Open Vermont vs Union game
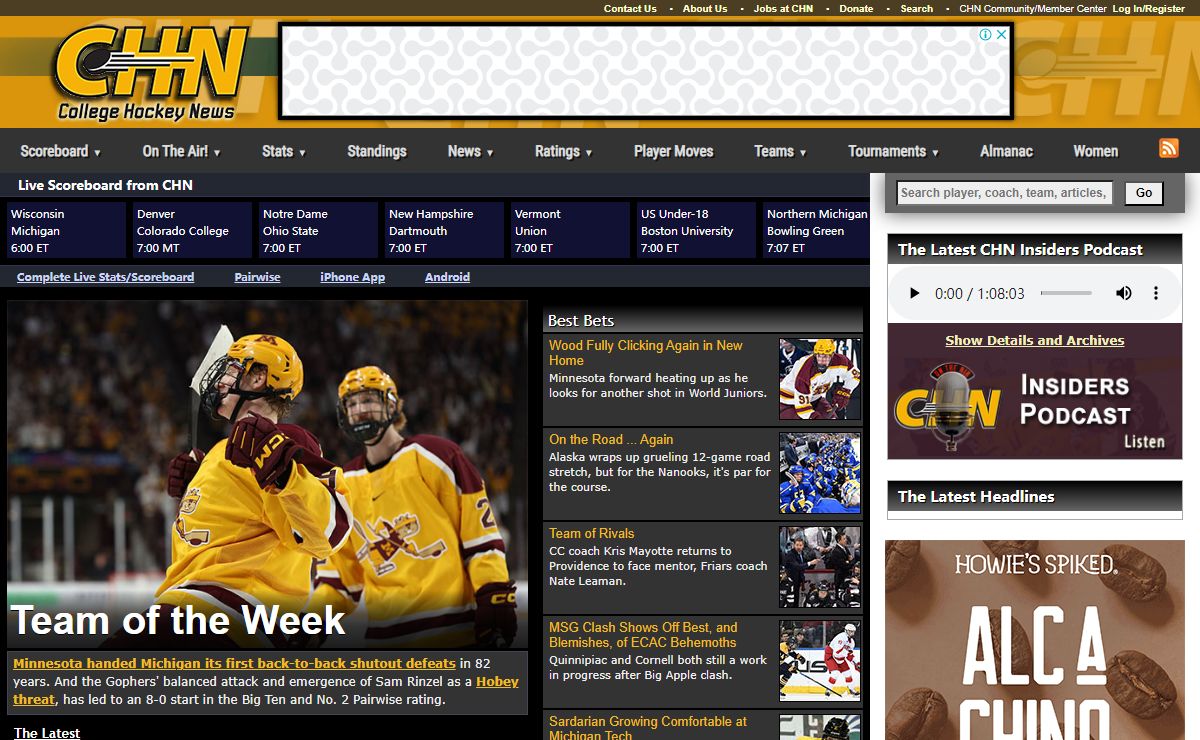The image size is (1200, 740). point(571,230)
